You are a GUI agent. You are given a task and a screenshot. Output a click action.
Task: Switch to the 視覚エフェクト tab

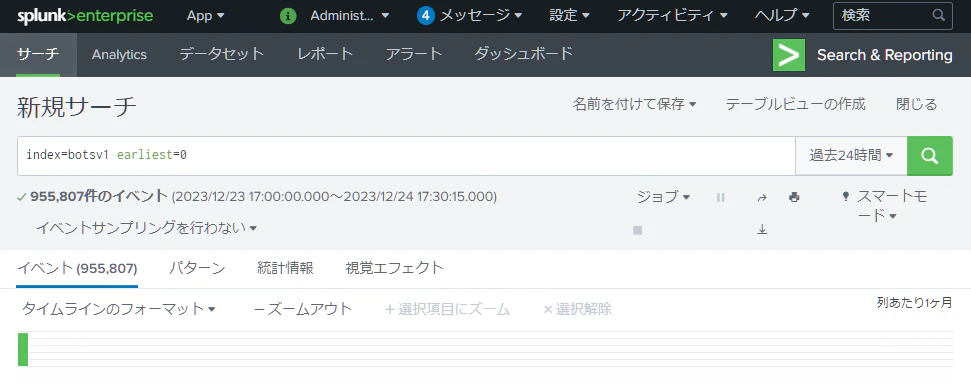[x=394, y=268]
